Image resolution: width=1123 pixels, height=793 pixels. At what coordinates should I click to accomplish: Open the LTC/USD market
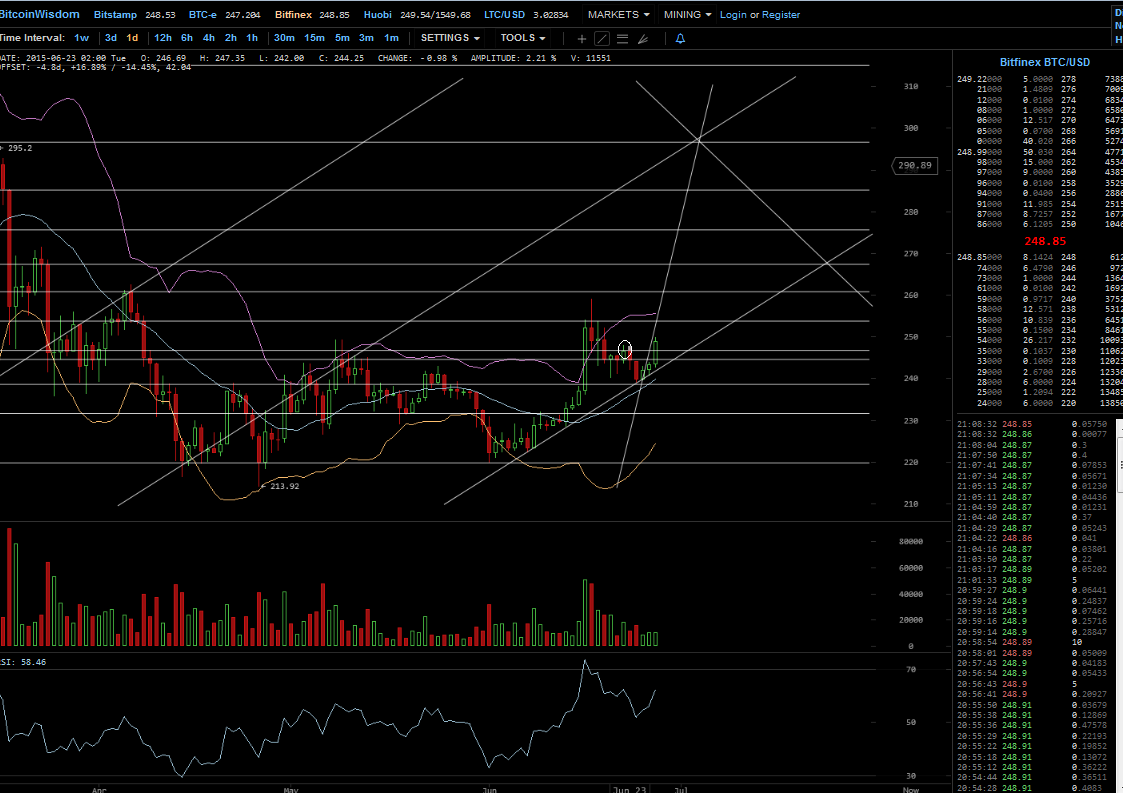point(504,14)
